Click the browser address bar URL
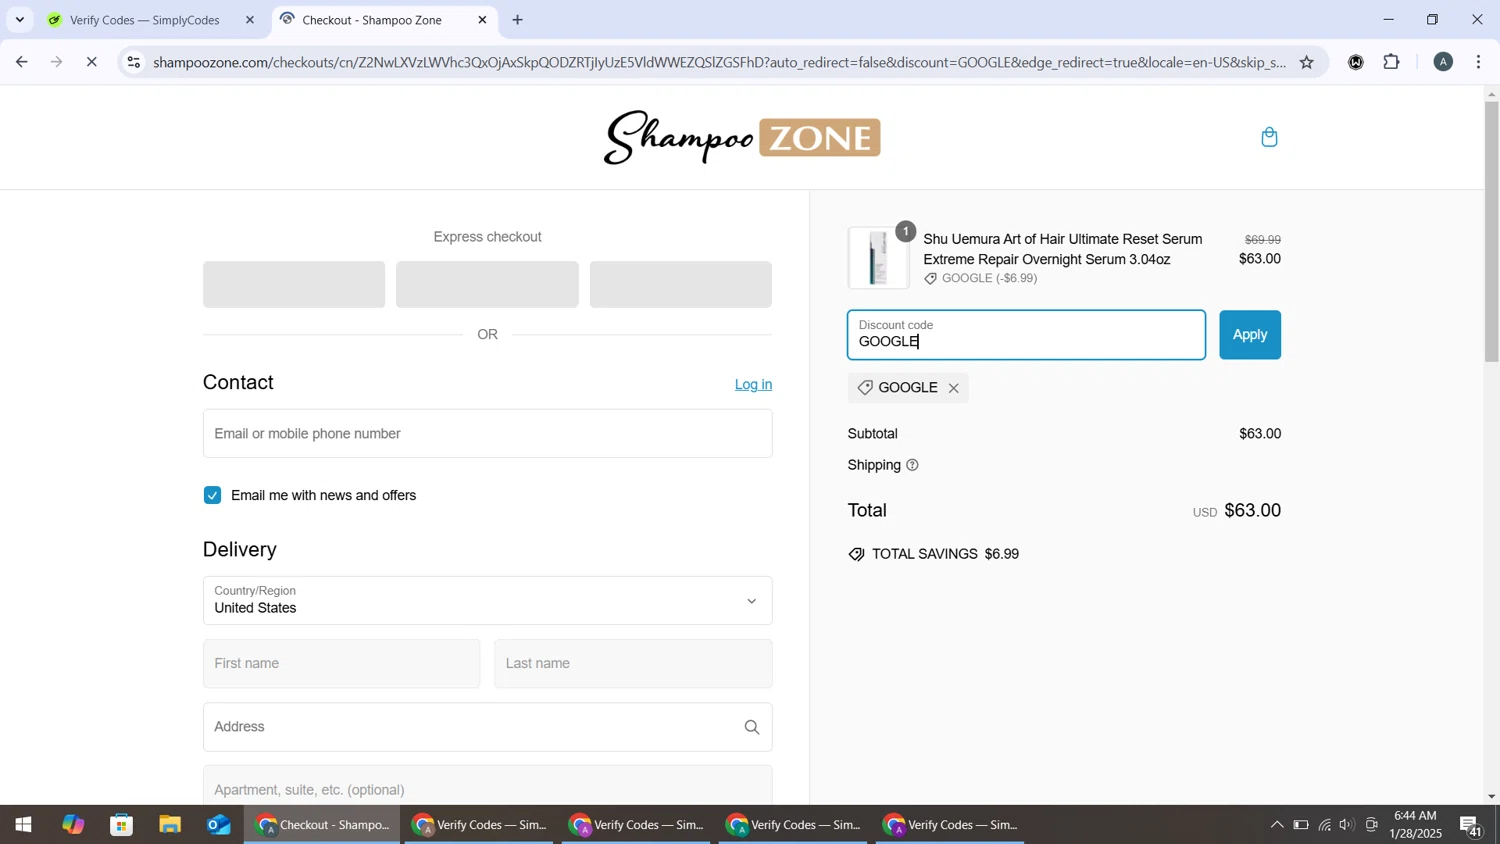This screenshot has height=844, width=1500. pos(720,62)
